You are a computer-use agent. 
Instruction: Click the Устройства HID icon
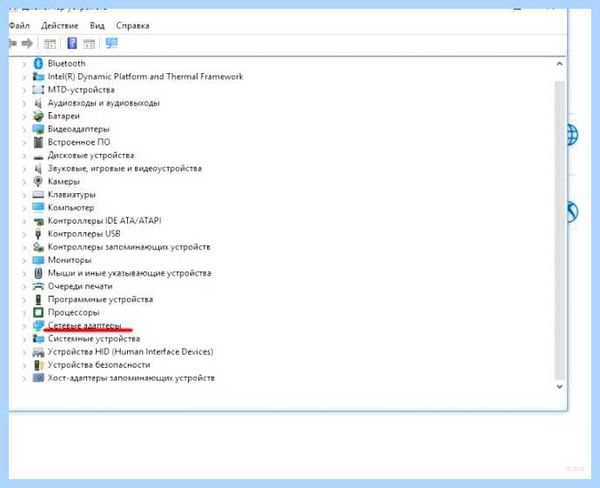tap(38, 352)
